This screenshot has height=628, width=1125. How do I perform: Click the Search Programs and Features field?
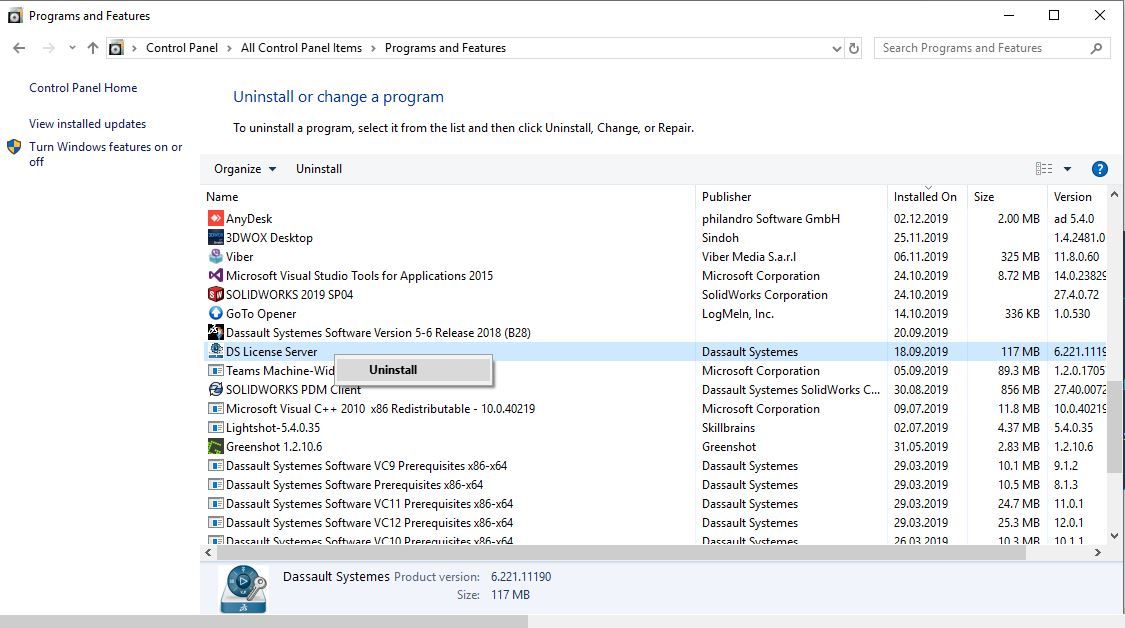[980, 48]
